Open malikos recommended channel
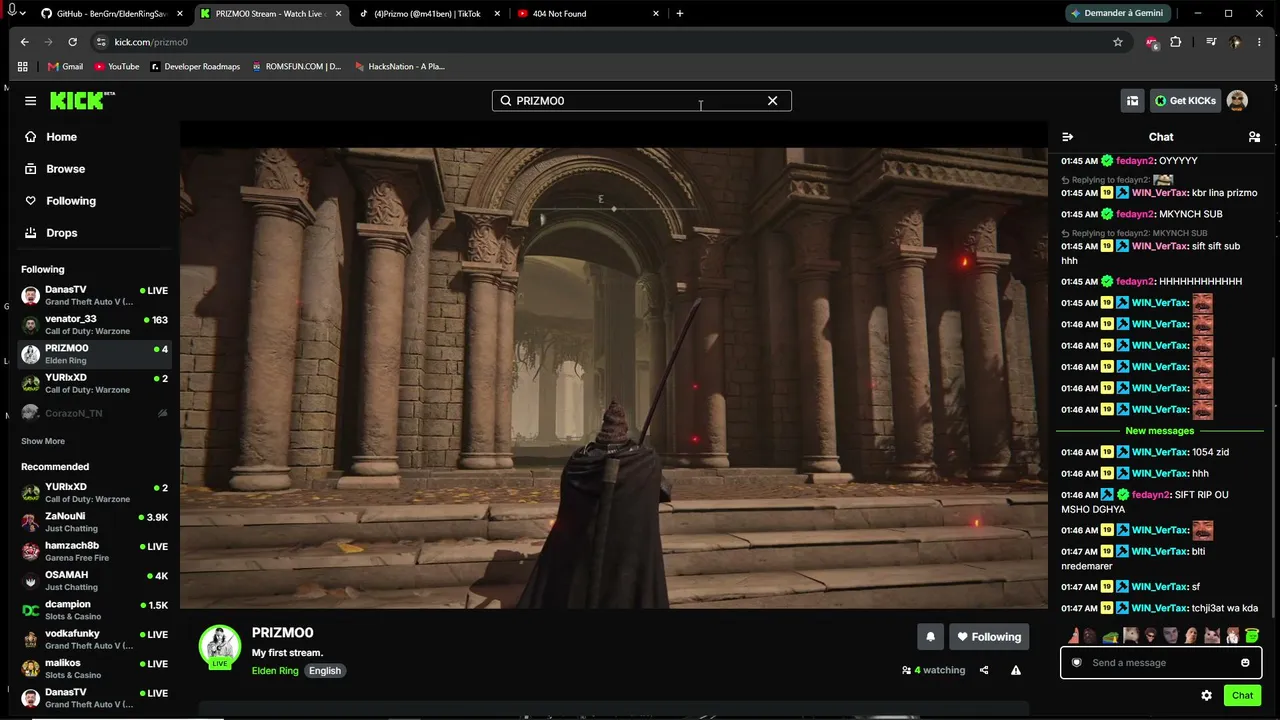Screen dimensions: 1280x720 coord(95,669)
